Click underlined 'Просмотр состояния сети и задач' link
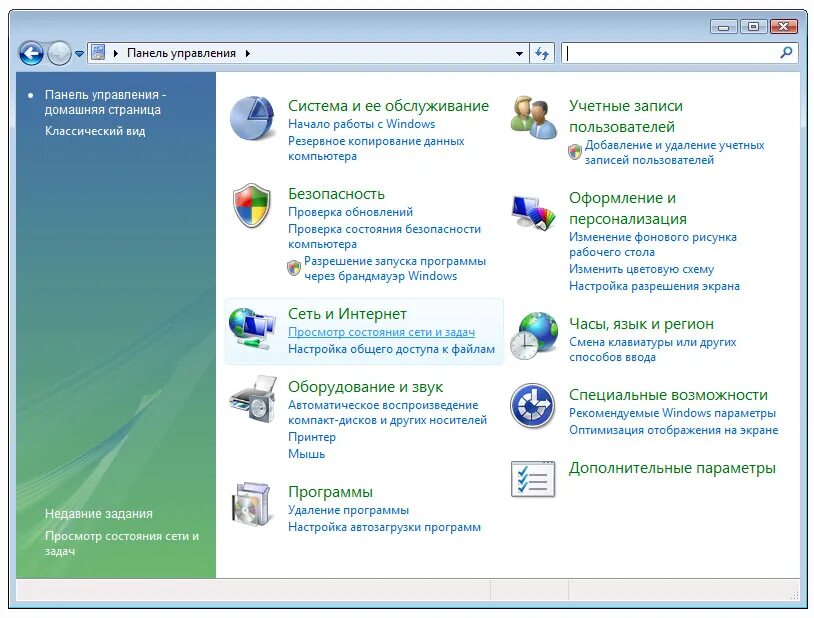 point(382,332)
